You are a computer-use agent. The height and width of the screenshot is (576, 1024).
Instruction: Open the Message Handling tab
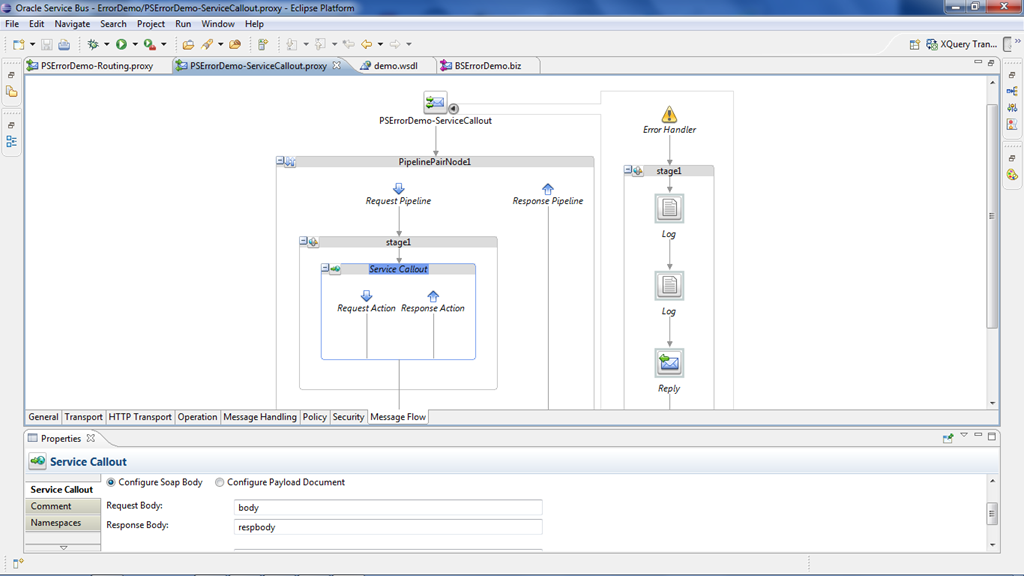click(259, 417)
